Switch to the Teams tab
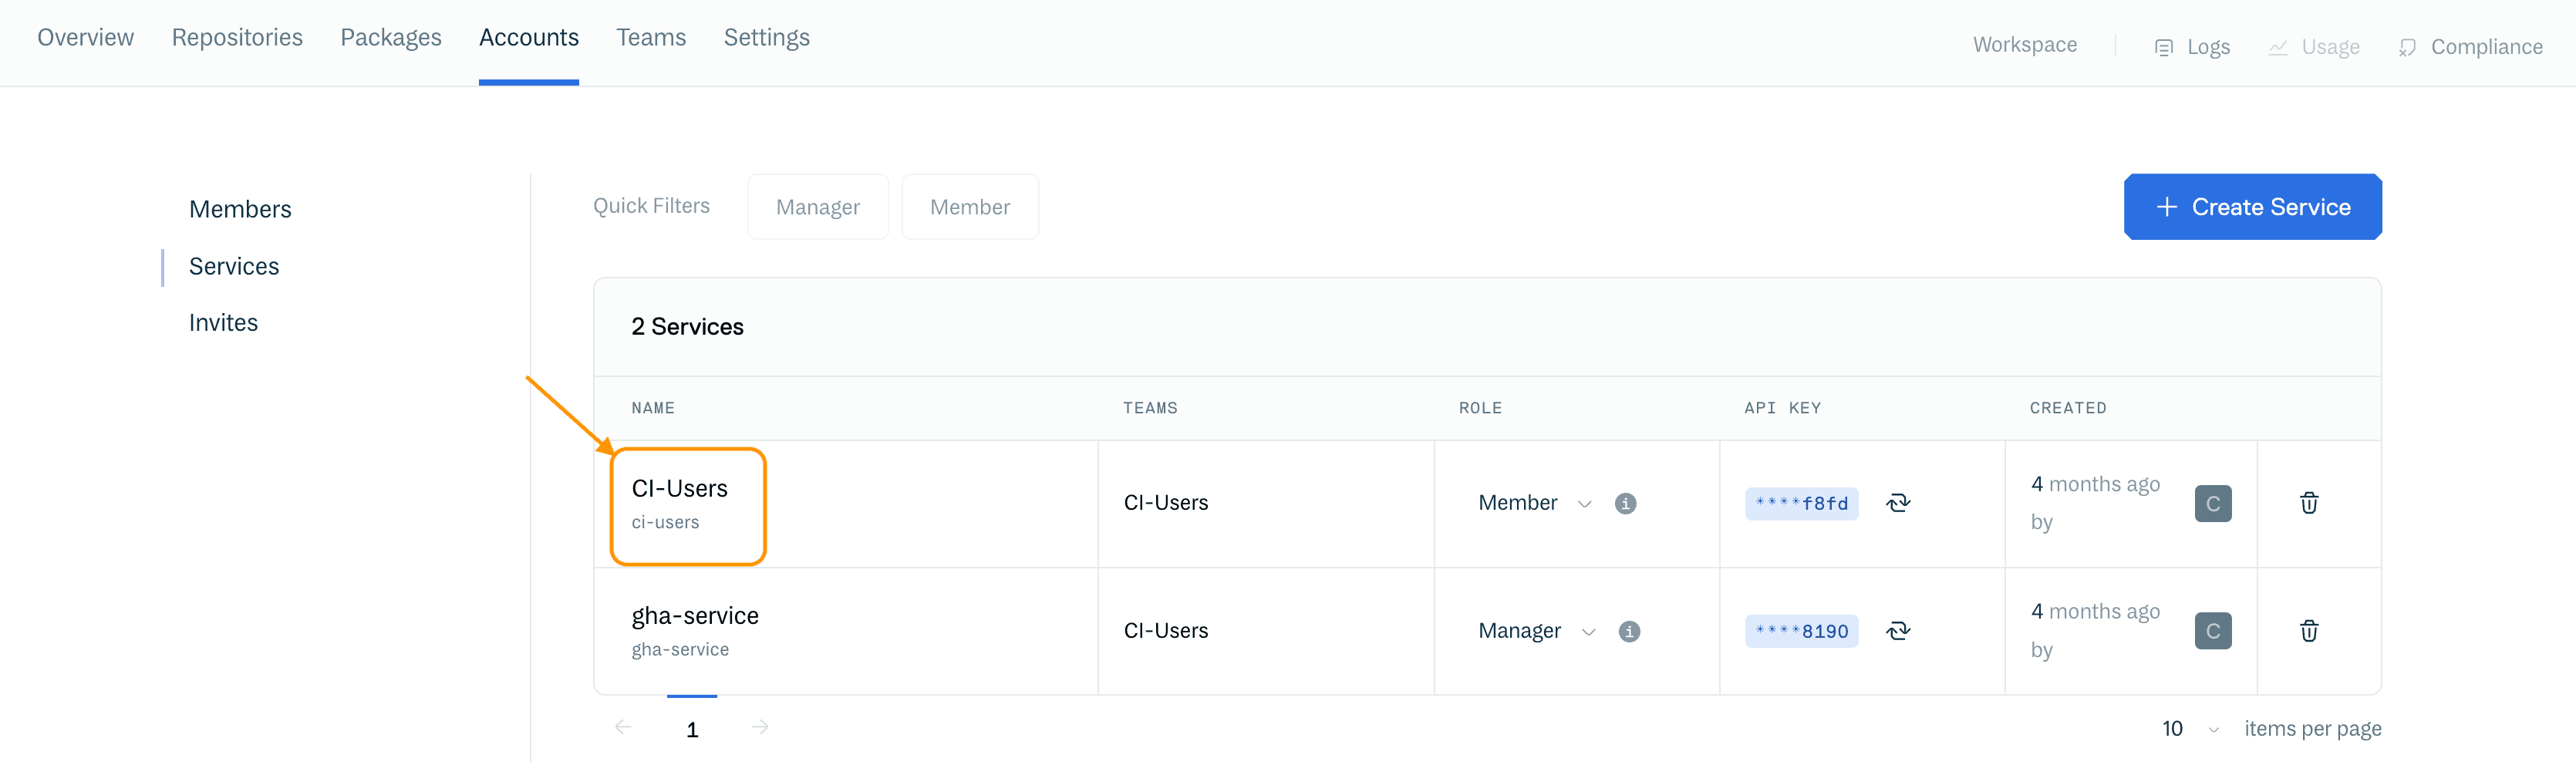 tap(651, 37)
